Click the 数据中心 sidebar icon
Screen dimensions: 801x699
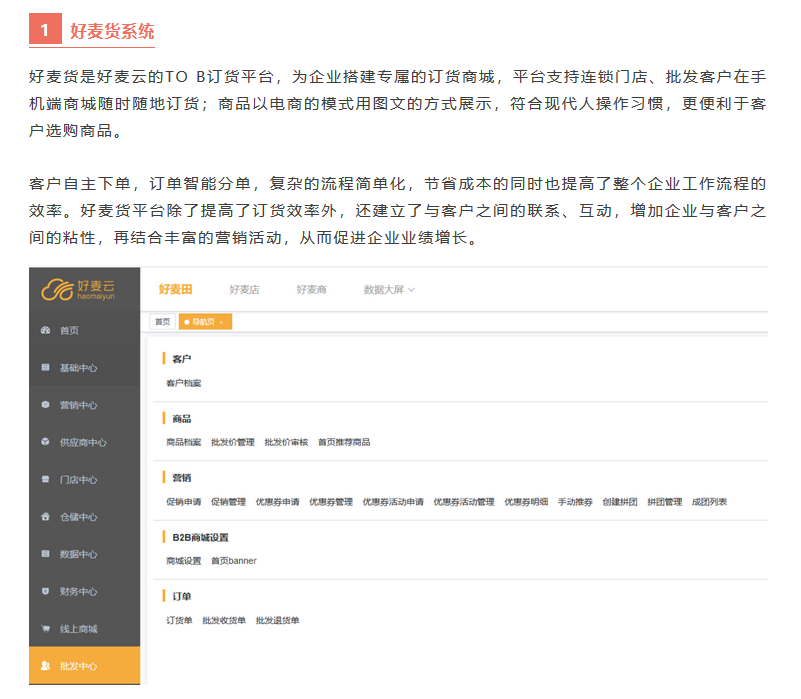click(45, 554)
